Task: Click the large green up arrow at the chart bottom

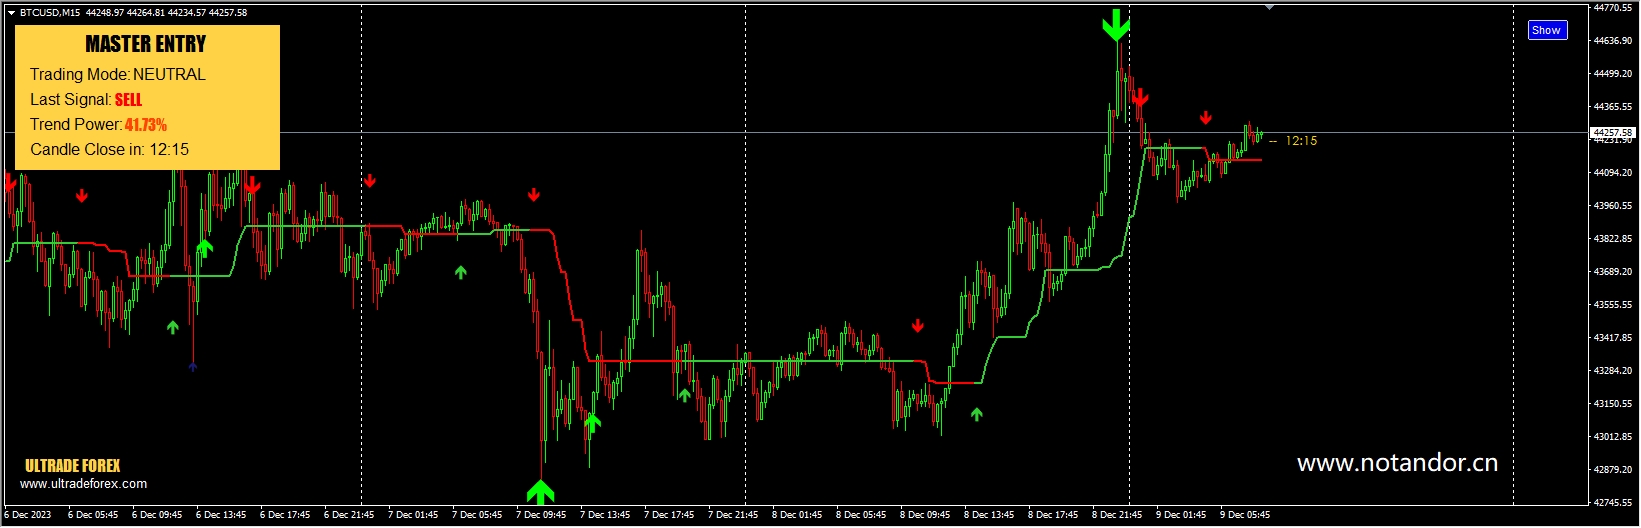Action: (540, 491)
